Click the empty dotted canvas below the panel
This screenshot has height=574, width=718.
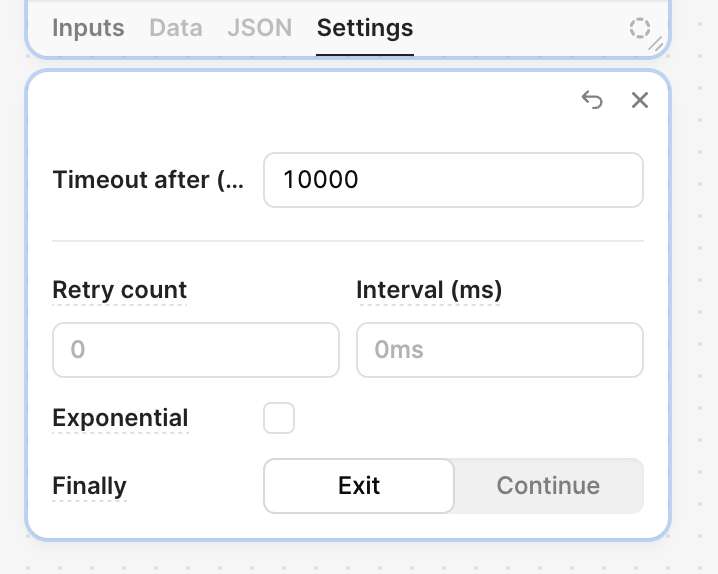click(x=348, y=558)
